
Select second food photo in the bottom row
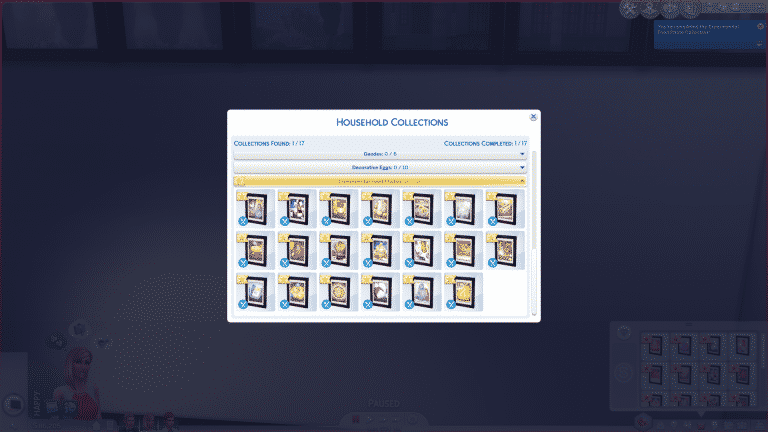click(x=297, y=292)
